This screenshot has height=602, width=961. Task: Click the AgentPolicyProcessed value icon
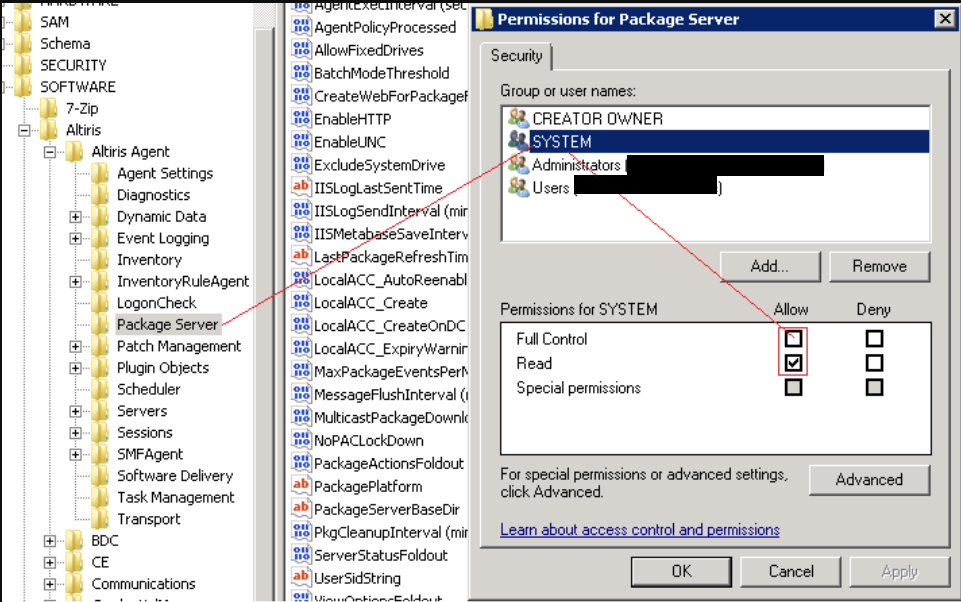301,26
